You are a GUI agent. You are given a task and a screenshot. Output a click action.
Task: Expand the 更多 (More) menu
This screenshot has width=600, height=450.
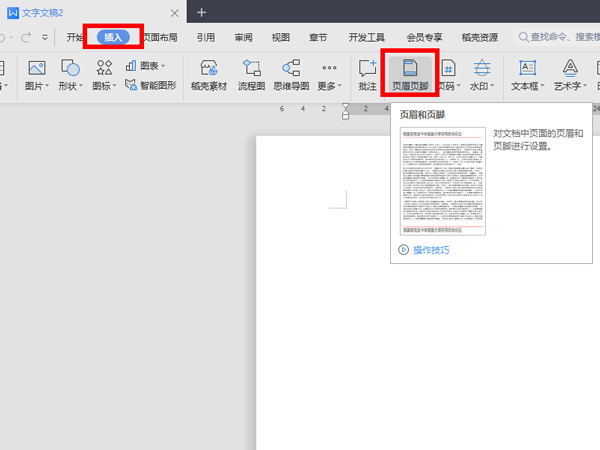click(330, 86)
